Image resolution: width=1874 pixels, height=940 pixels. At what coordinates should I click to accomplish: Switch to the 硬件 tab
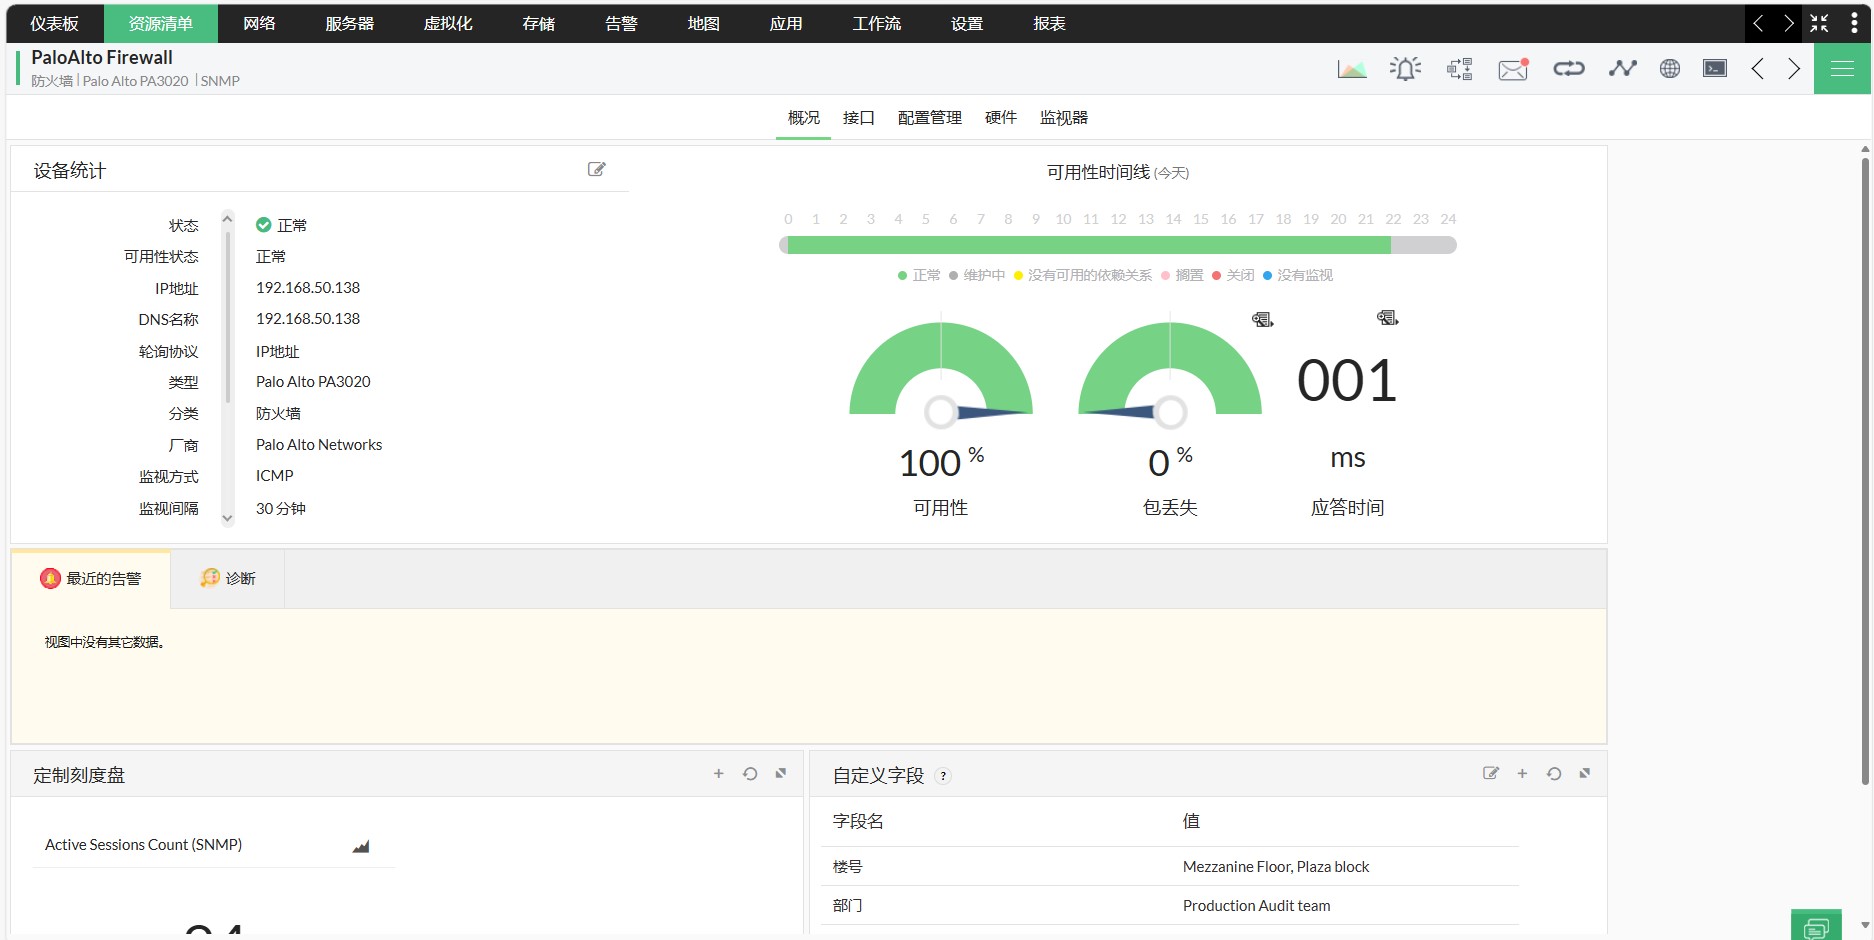tap(999, 117)
